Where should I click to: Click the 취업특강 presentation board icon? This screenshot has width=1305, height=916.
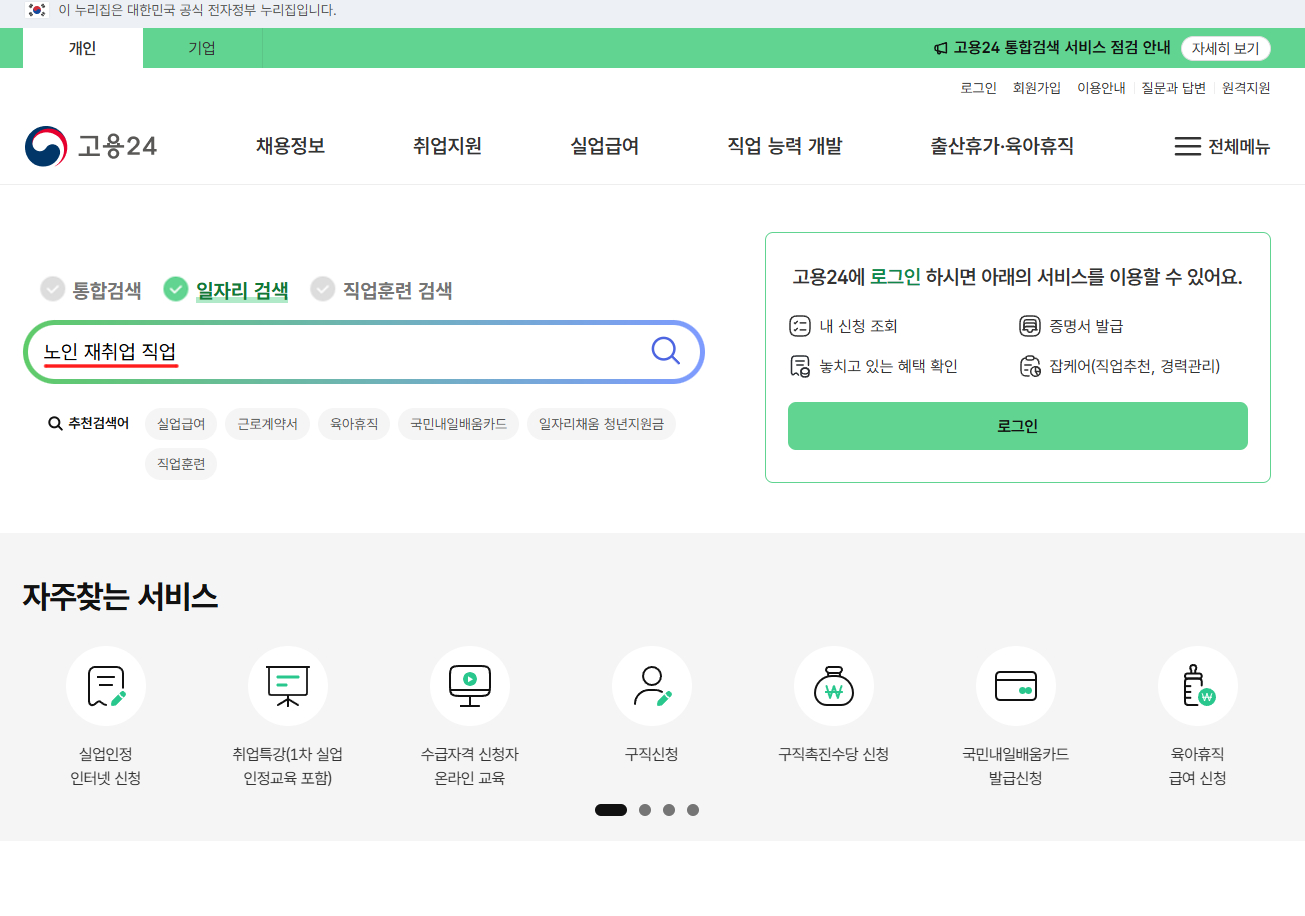tap(288, 686)
